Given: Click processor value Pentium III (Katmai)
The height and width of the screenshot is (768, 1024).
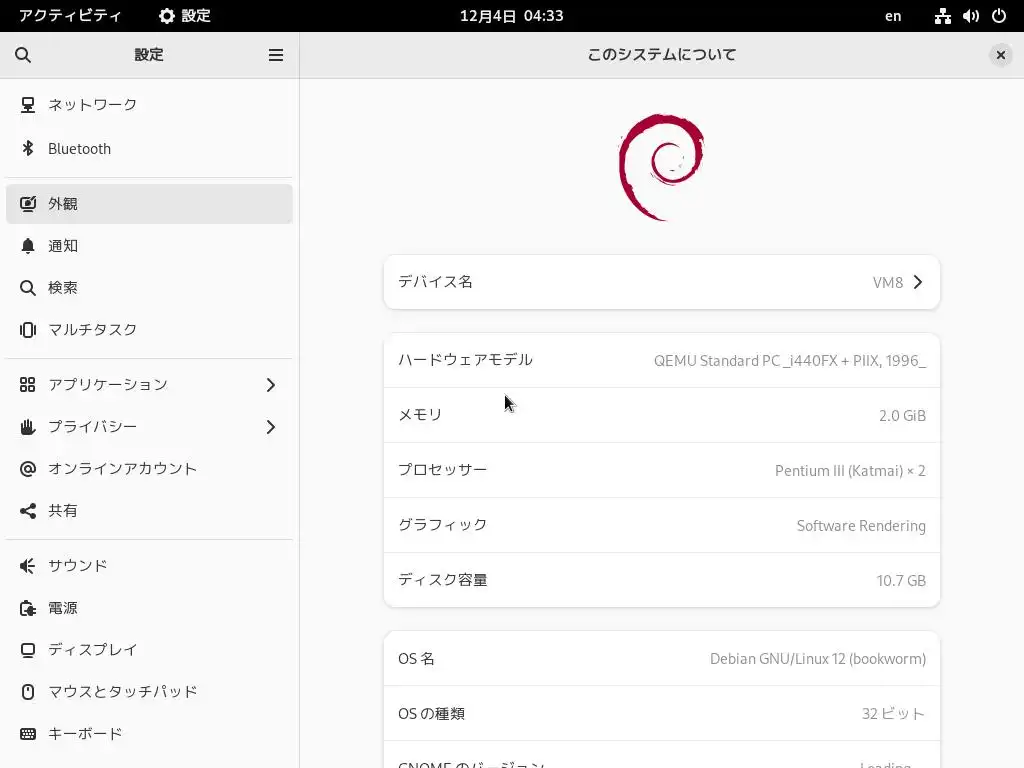Looking at the screenshot, I should coord(850,471).
